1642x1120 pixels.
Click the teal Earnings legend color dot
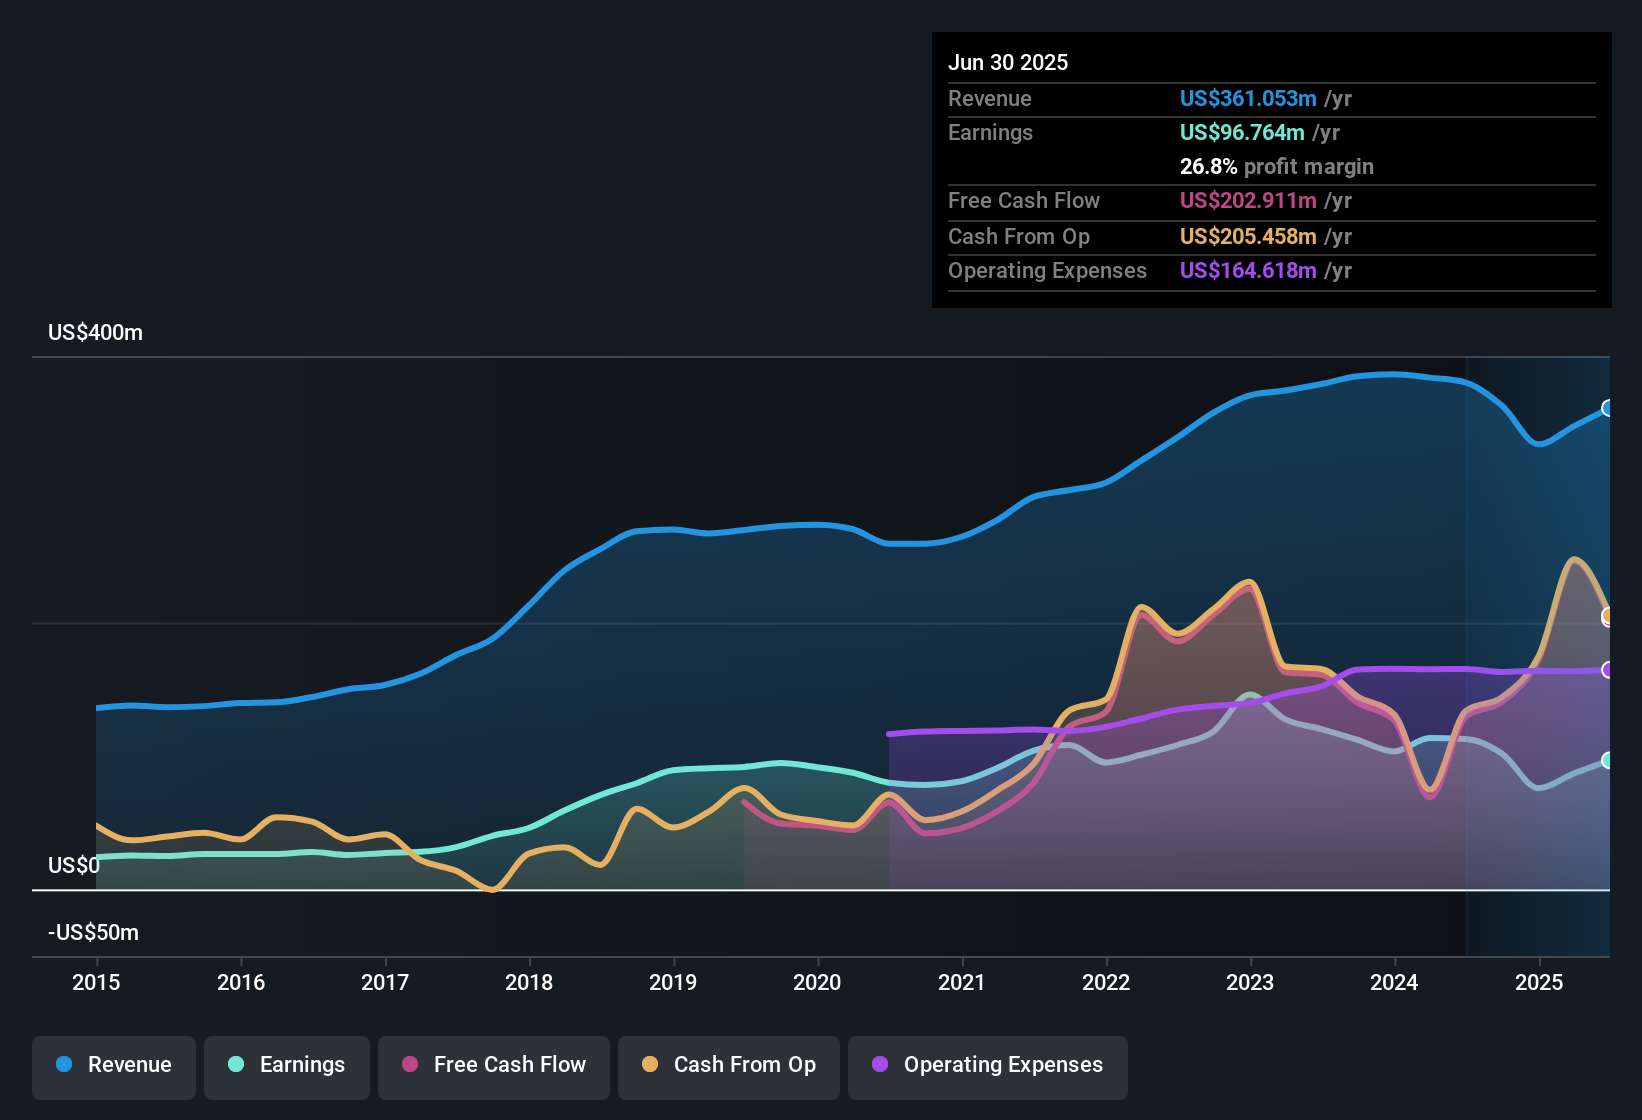coord(236,1064)
